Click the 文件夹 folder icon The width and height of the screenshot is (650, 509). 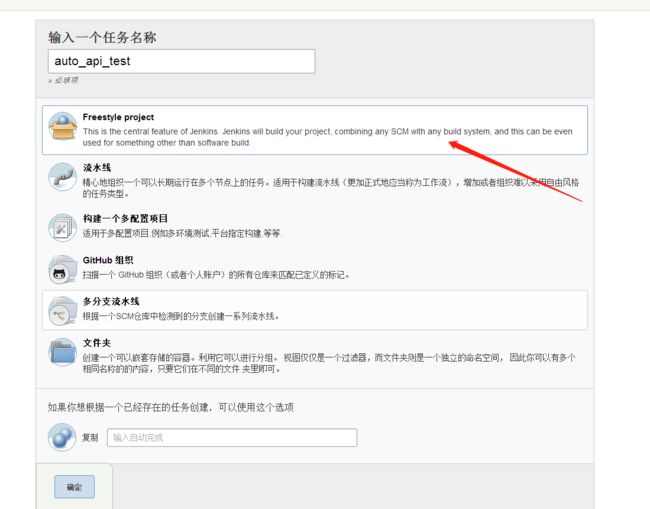click(63, 352)
